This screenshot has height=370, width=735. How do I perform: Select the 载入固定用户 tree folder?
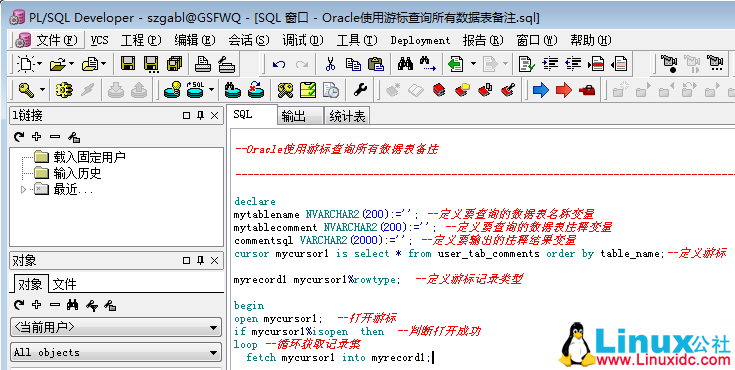(x=89, y=157)
